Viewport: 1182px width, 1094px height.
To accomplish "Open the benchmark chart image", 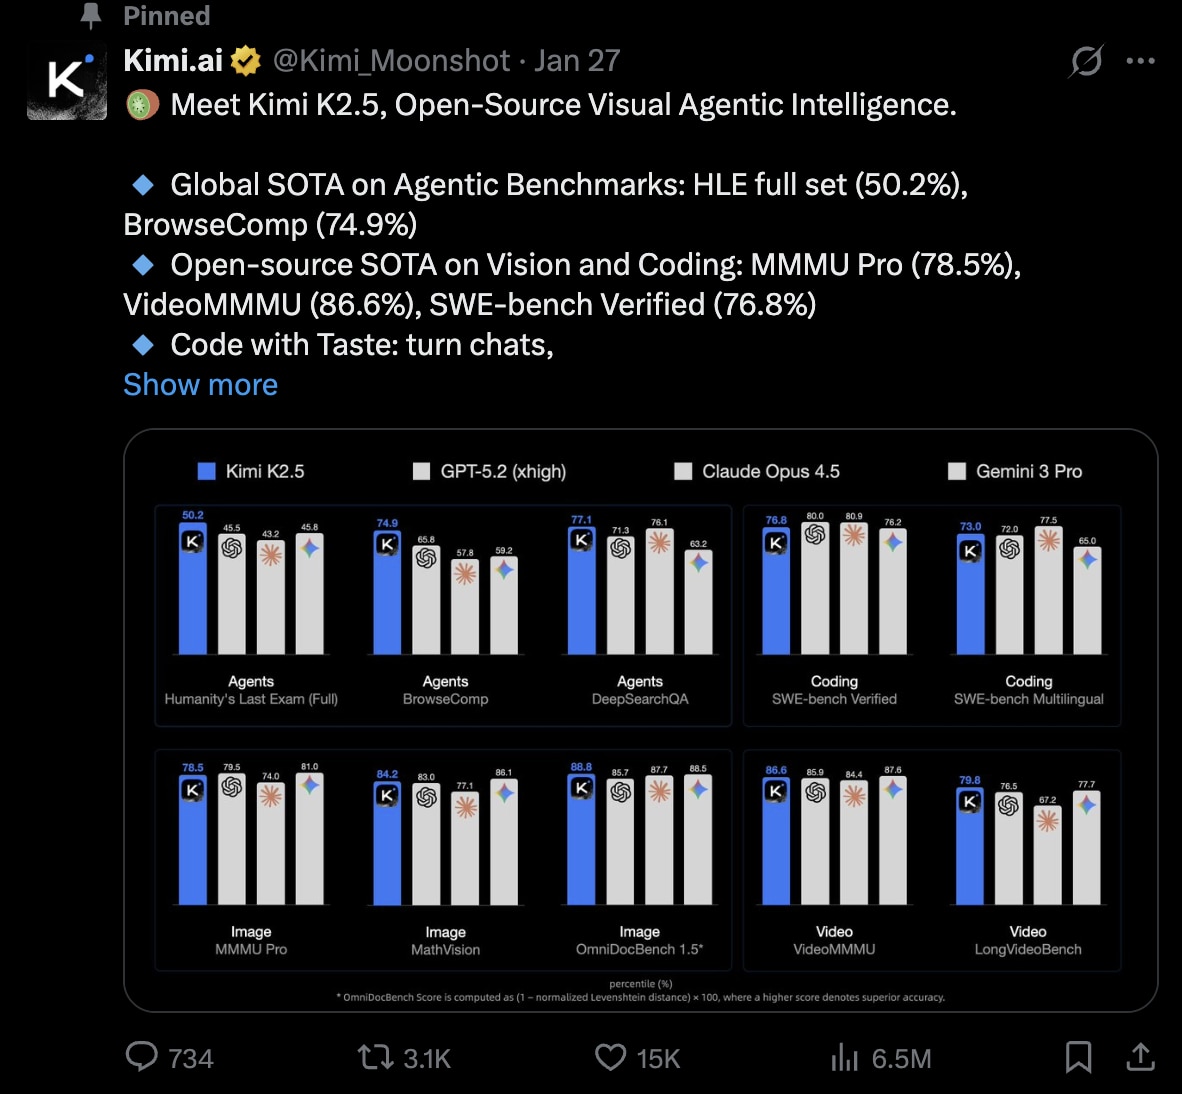I will click(640, 720).
